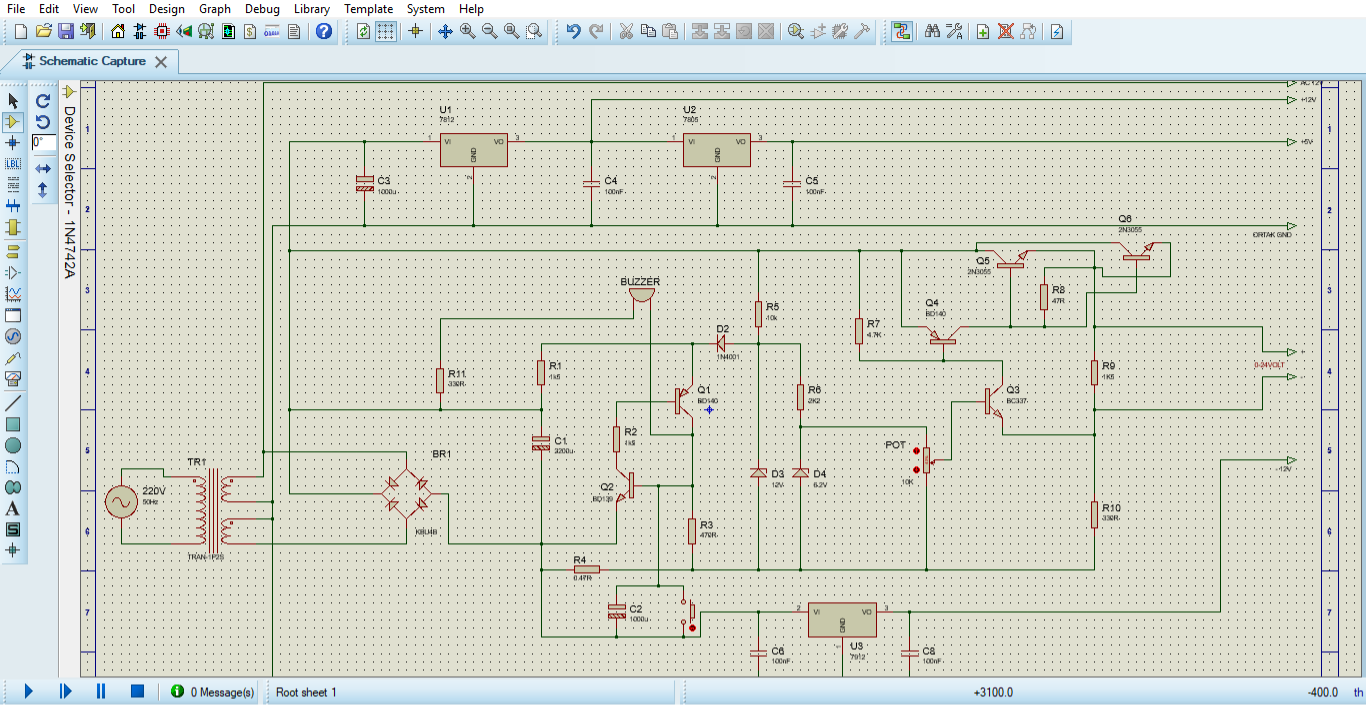1366x705 pixels.
Task: Click the 0 Message(s) status indicator
Action: click(x=213, y=692)
